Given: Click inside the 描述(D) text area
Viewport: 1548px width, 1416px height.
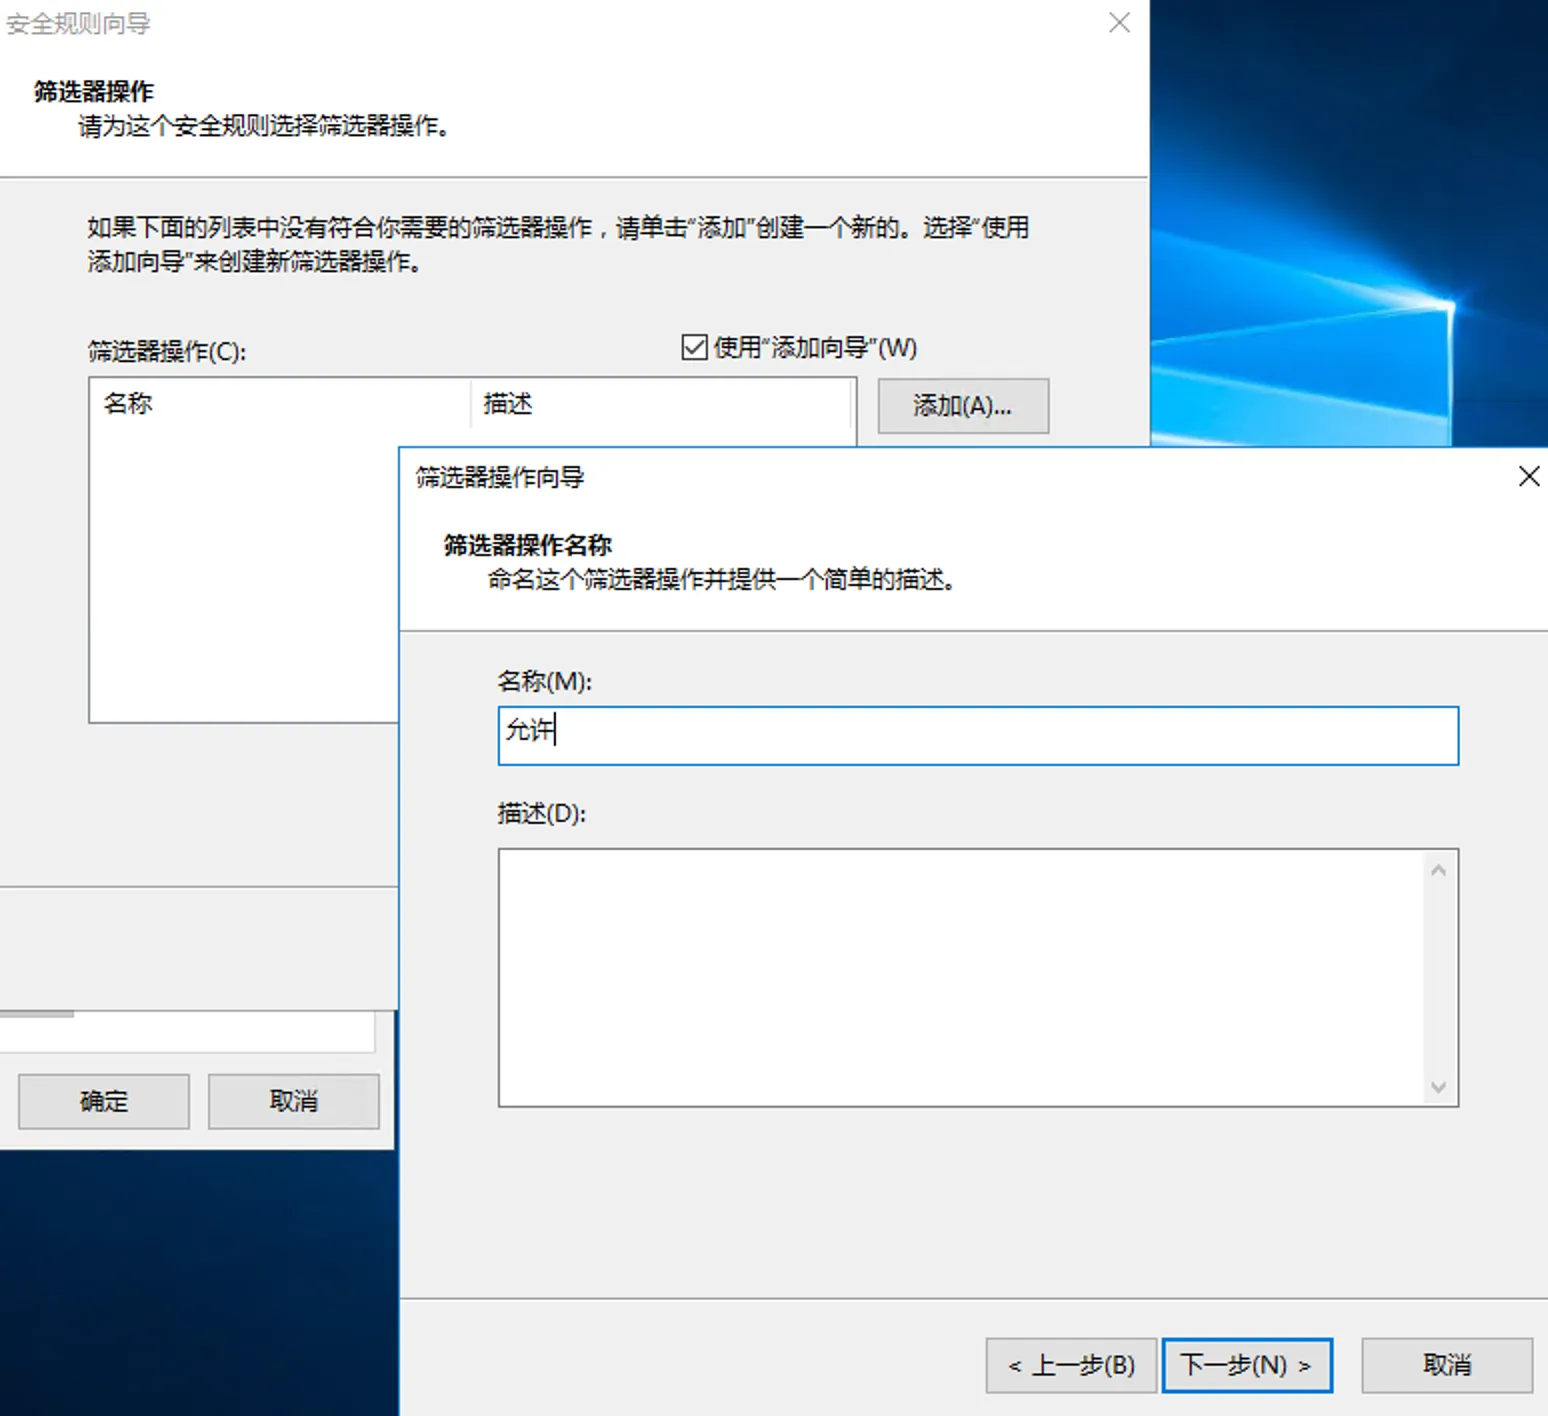Looking at the screenshot, I should pos(960,977).
